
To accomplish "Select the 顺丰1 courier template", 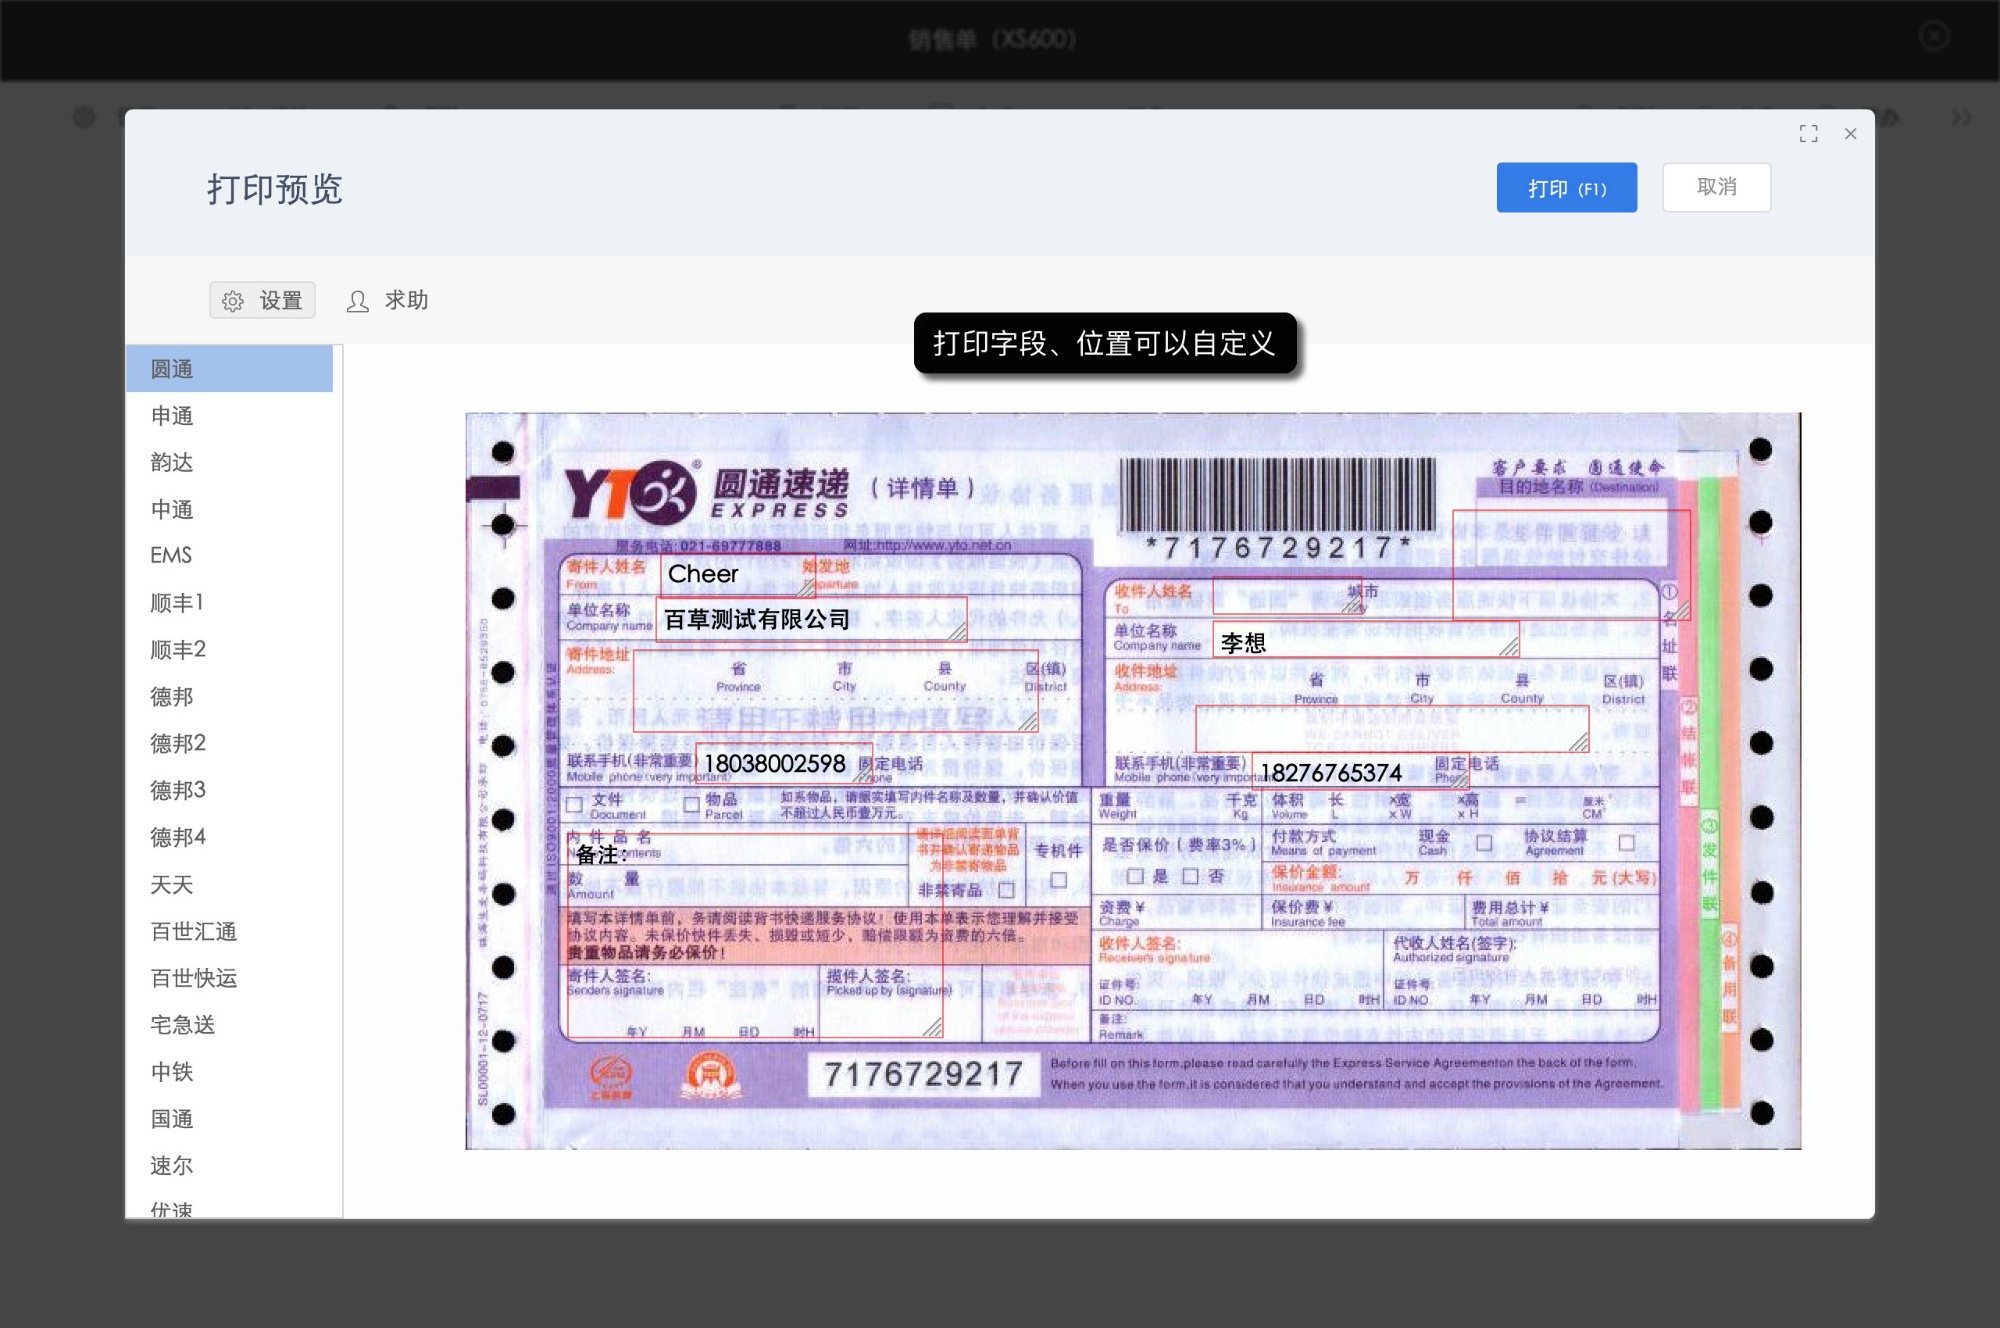I will tap(229, 602).
